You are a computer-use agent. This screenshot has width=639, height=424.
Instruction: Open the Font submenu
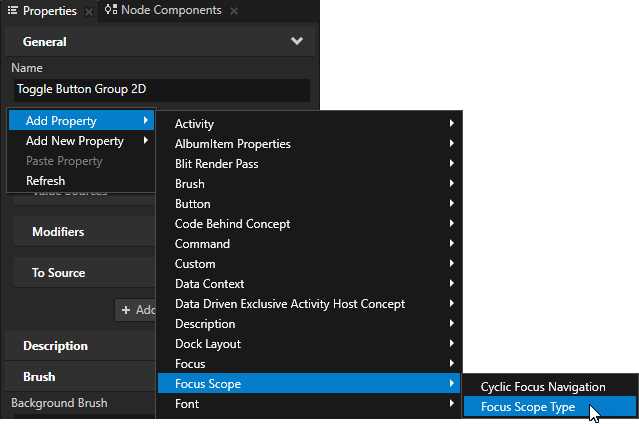click(309, 403)
